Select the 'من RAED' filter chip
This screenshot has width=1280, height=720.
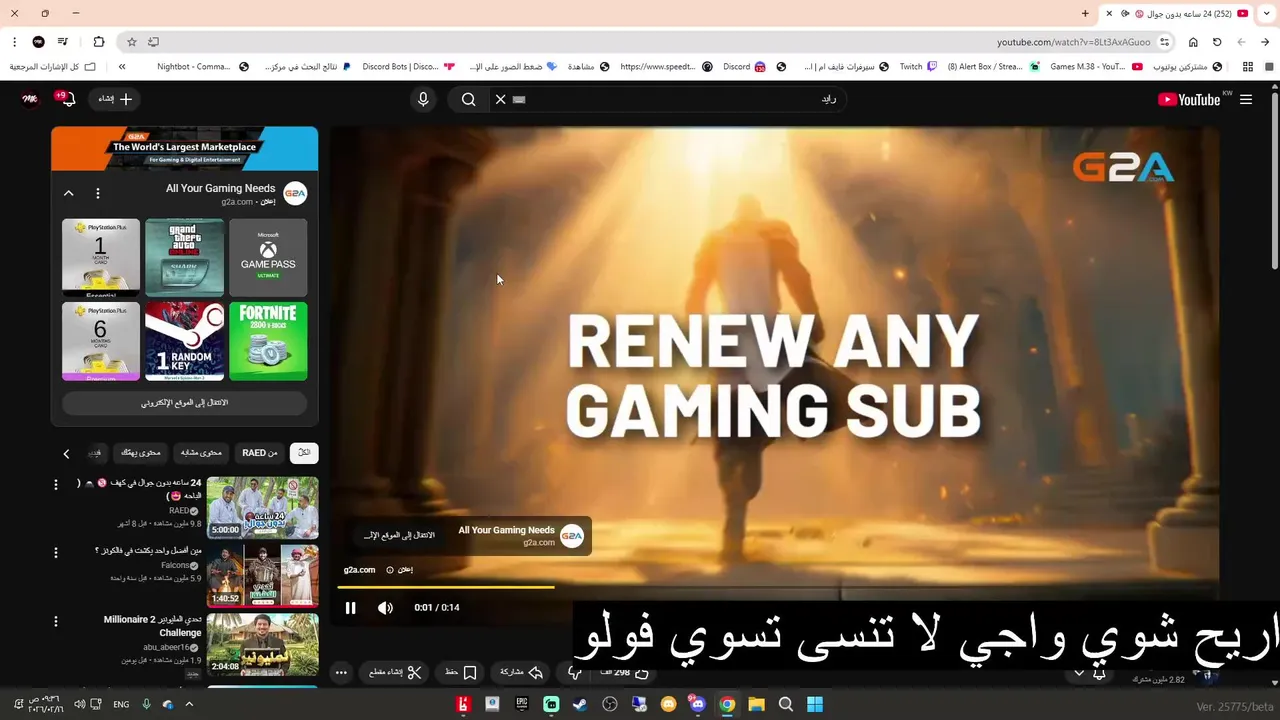coord(260,453)
